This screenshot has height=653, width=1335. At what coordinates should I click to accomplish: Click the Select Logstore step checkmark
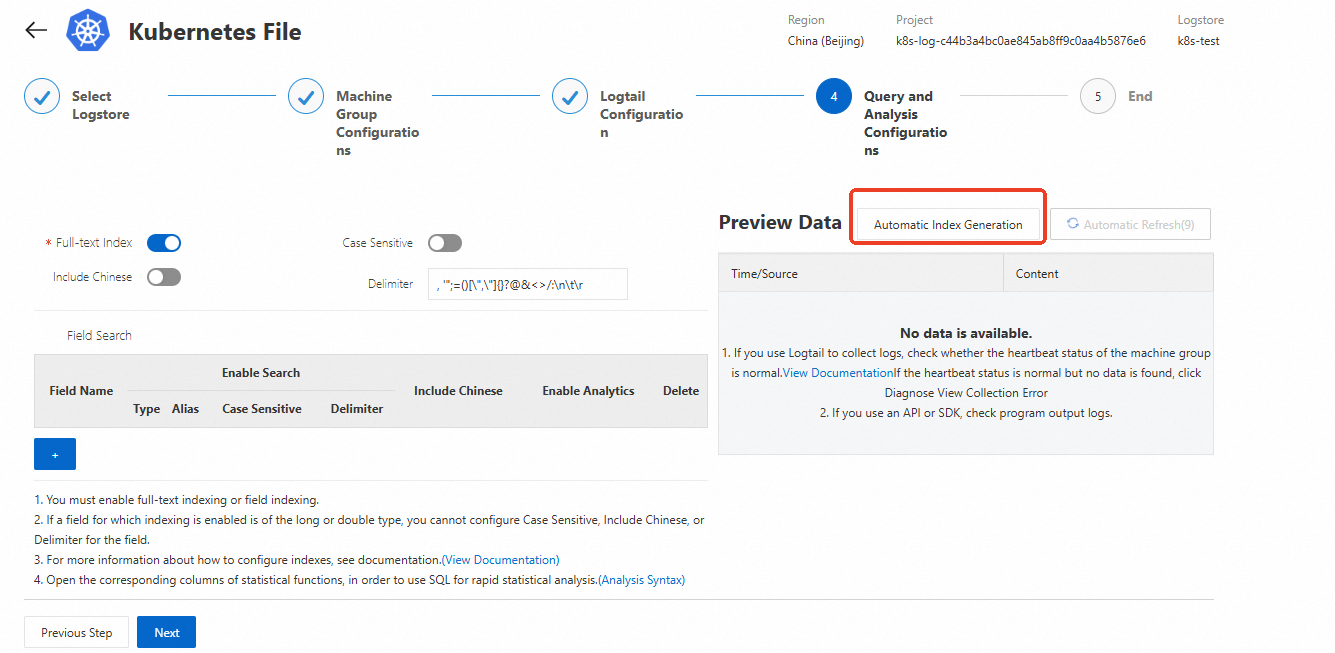[42, 97]
